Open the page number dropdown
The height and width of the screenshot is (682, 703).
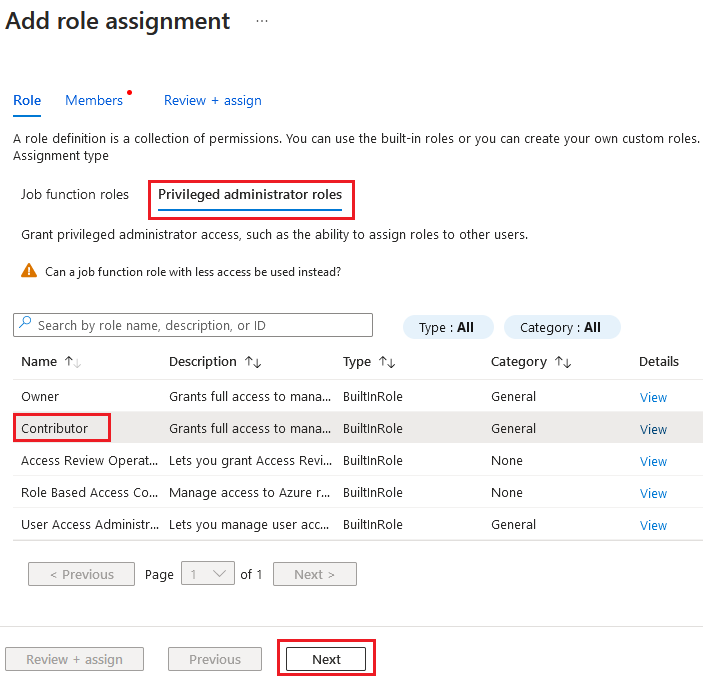pyautogui.click(x=208, y=574)
